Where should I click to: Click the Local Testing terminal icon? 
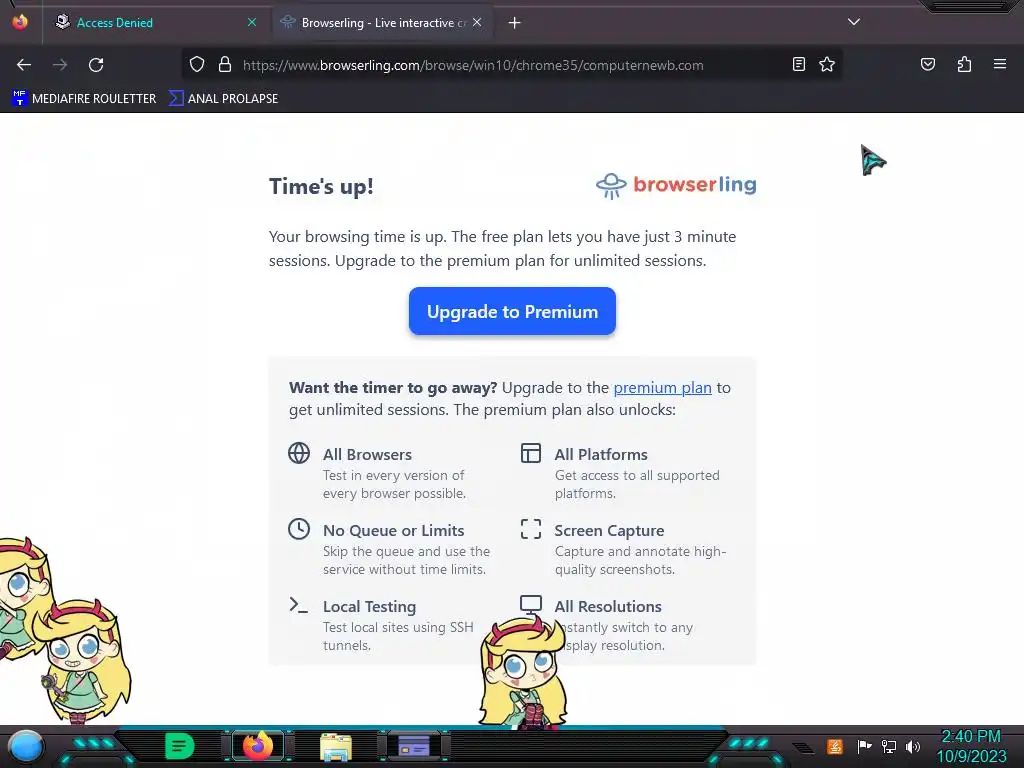coord(298,605)
